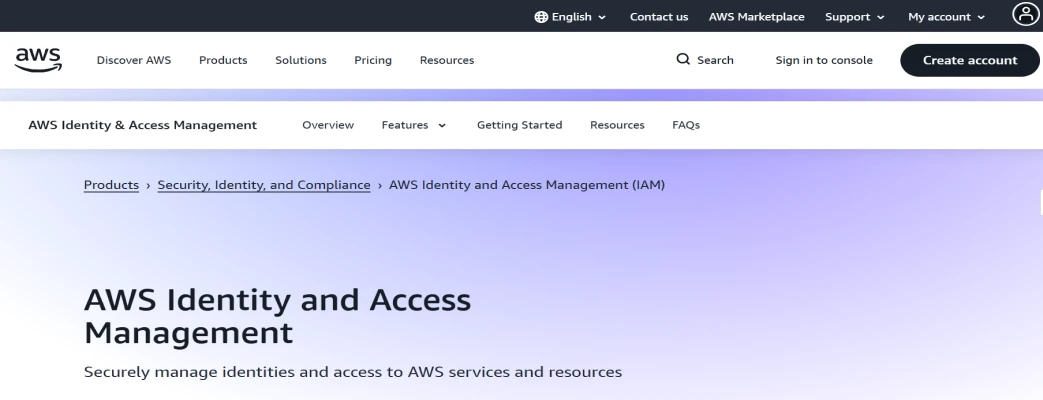Expand the Support dropdown chevron
Viewport: 1043px width, 400px height.
(x=881, y=17)
